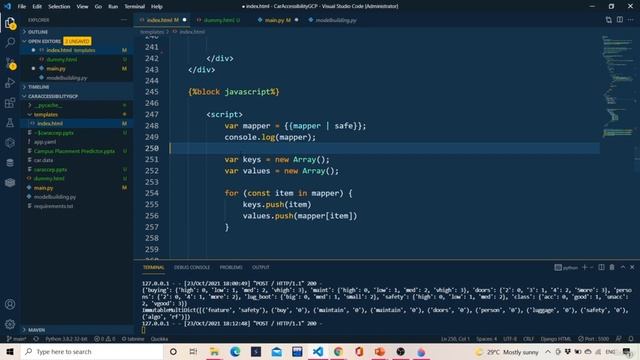Click the Ln 250, Col 1 status bar entry
The height and width of the screenshot is (360, 640).
coord(456,339)
